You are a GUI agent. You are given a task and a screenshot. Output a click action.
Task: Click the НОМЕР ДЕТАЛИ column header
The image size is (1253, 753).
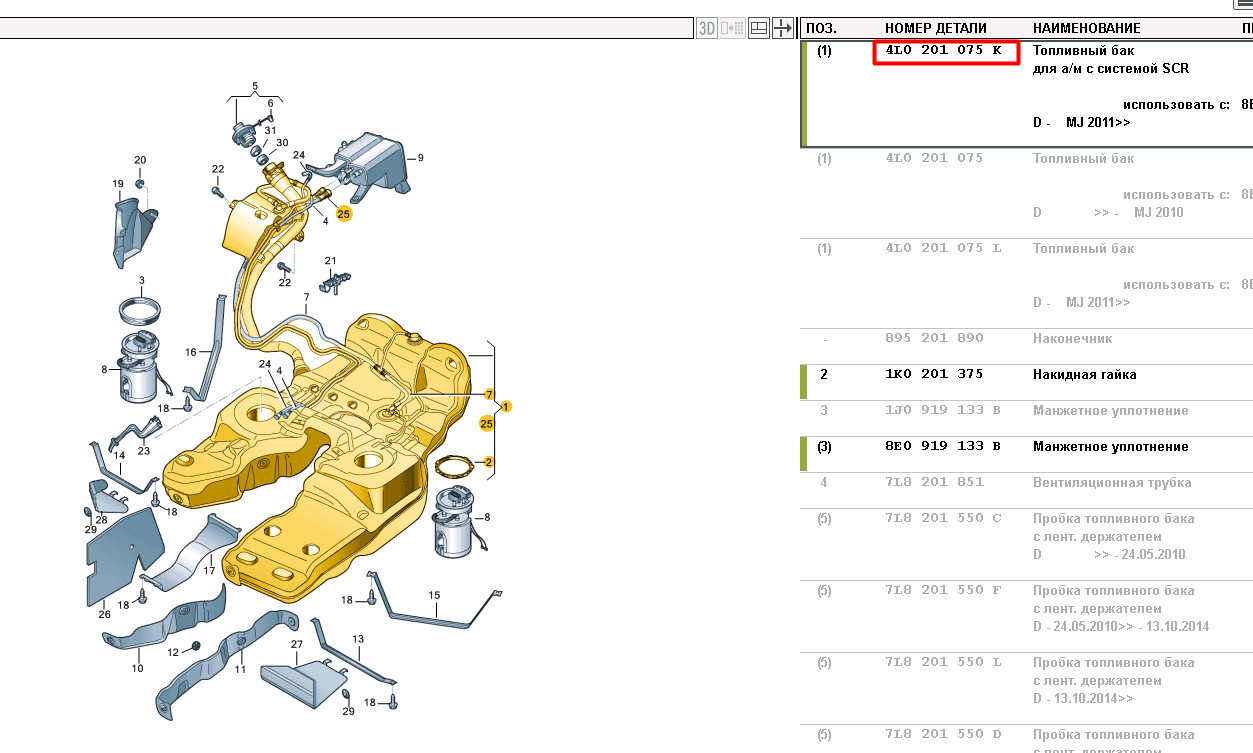[x=935, y=28]
